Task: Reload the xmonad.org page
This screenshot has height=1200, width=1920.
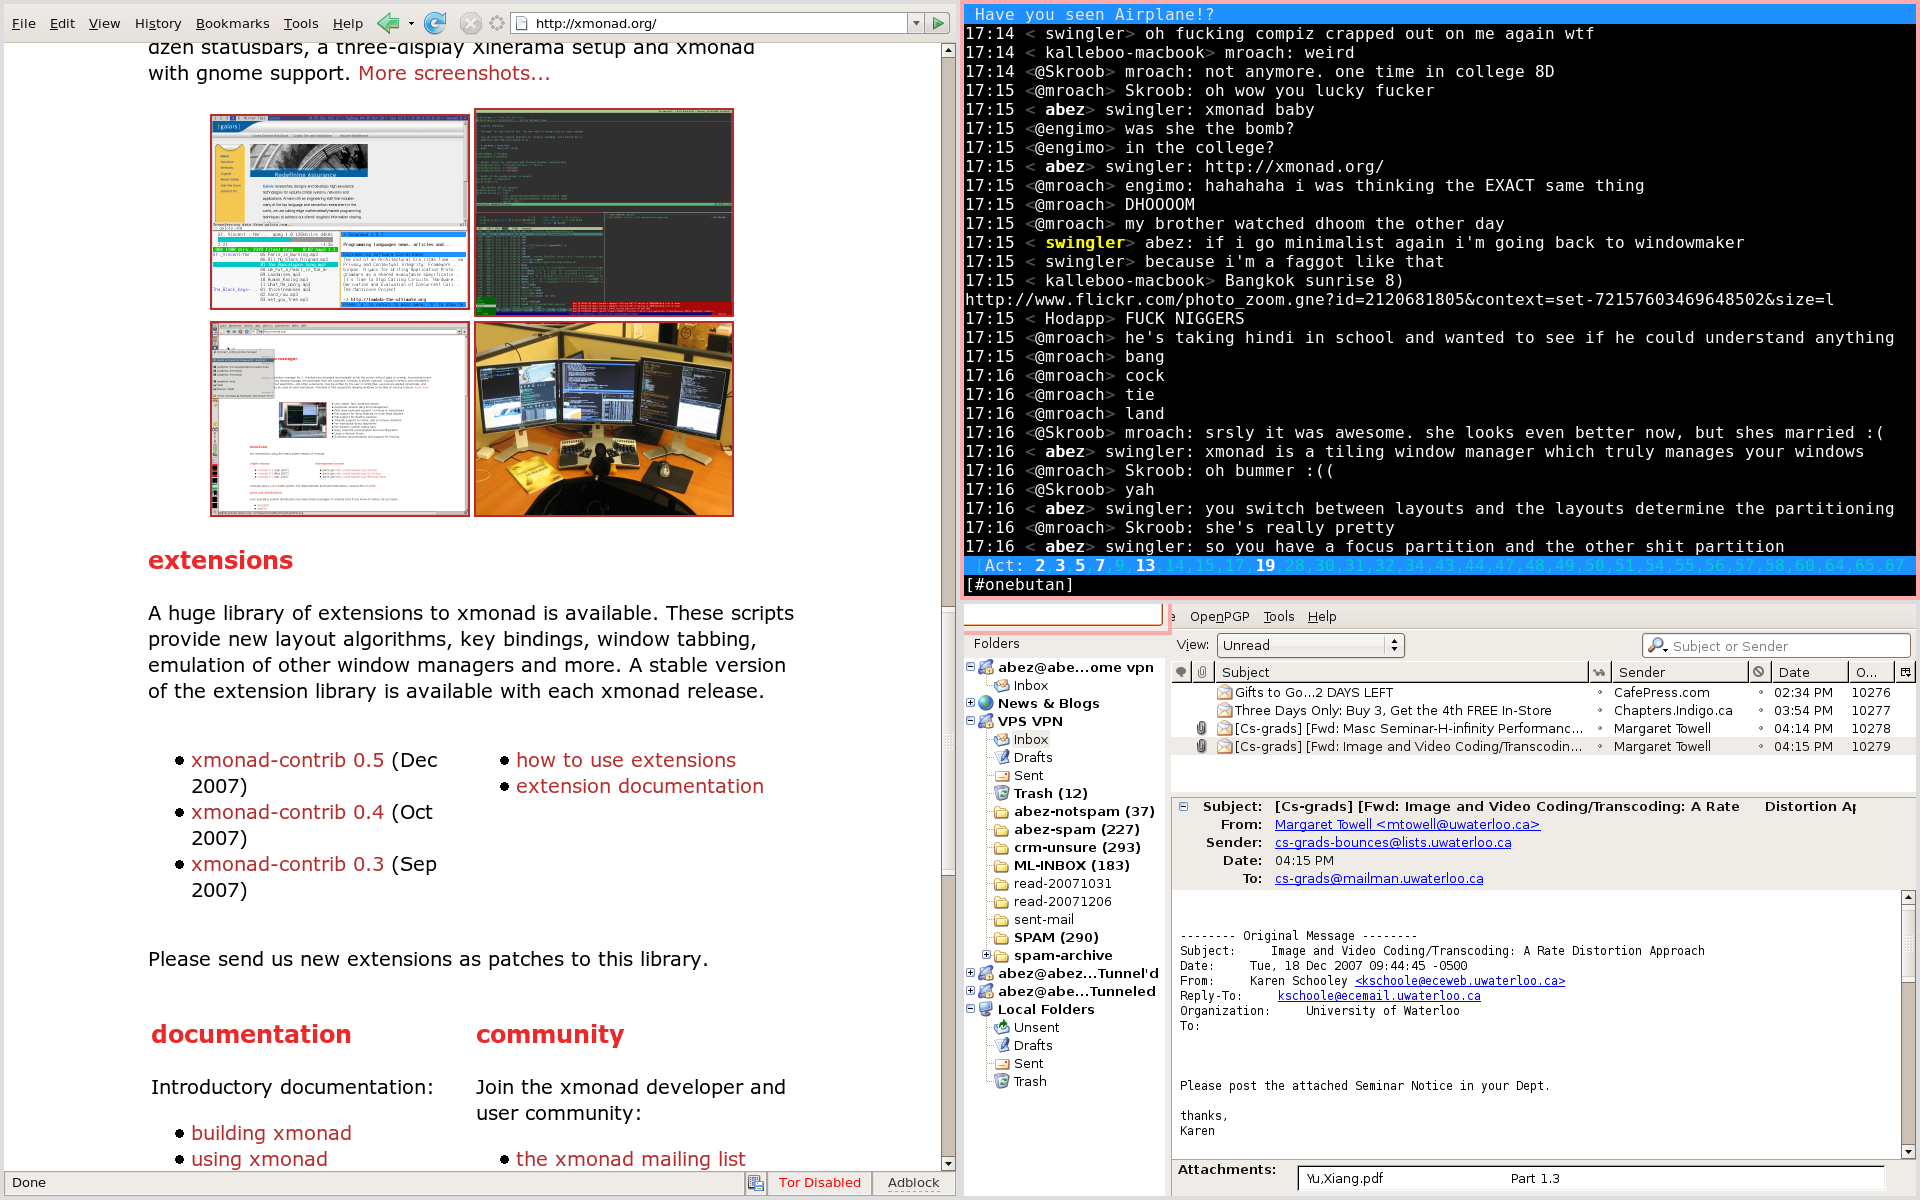Action: [434, 23]
